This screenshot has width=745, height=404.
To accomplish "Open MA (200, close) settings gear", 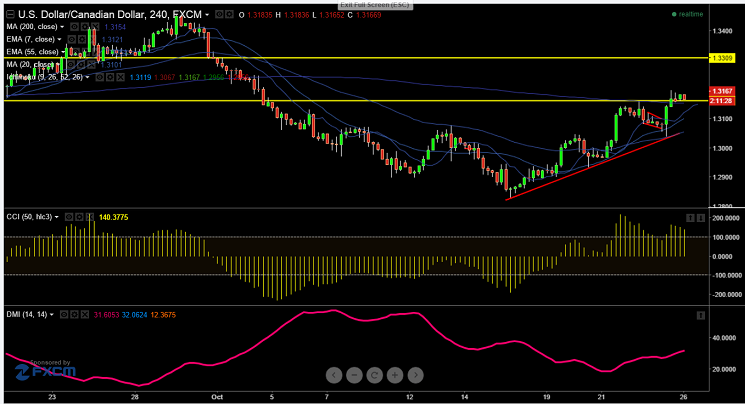I will click(x=85, y=27).
